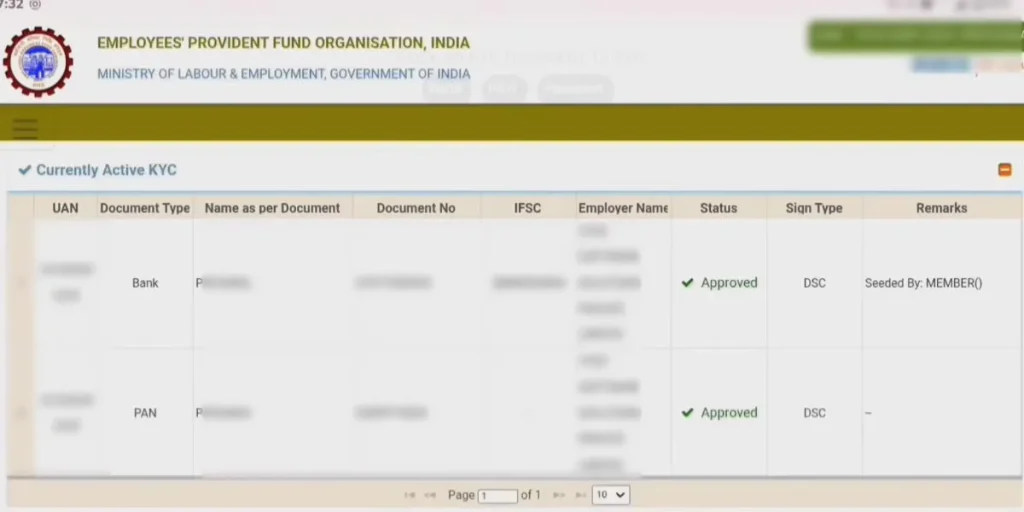
Task: Click the Status column header
Action: (x=718, y=208)
